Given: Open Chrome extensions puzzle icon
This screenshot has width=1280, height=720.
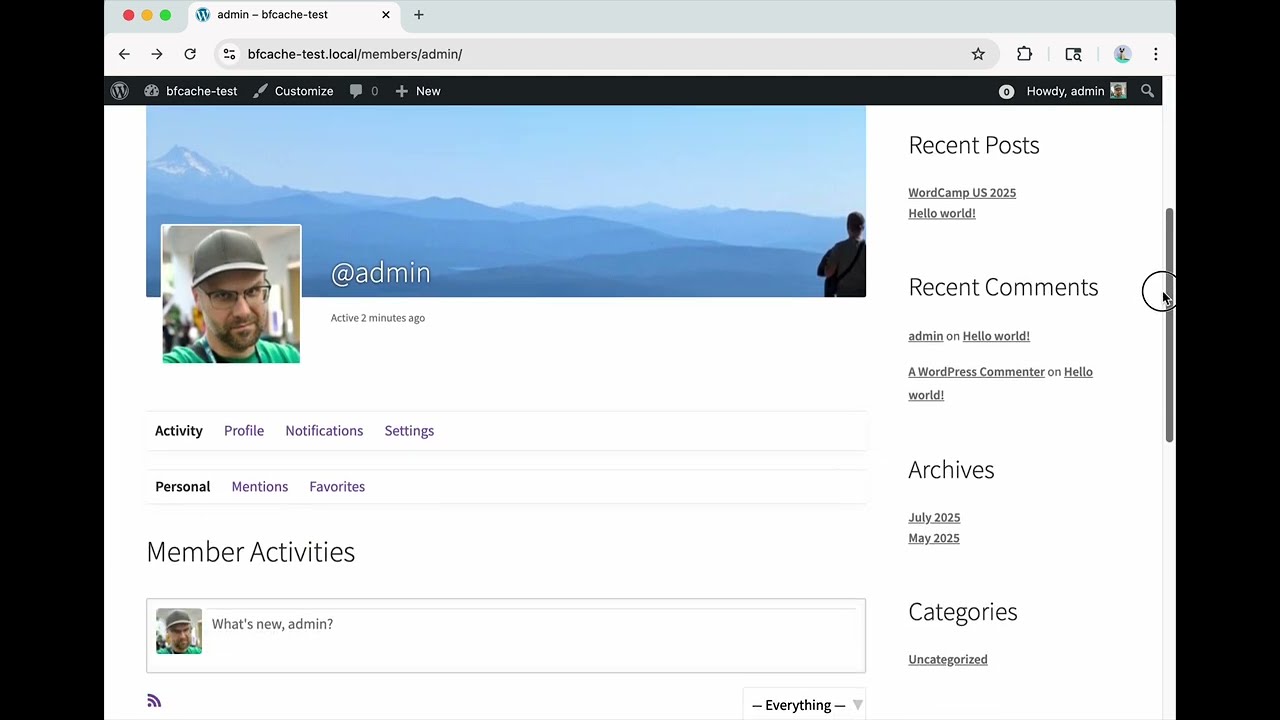Looking at the screenshot, I should tap(1024, 54).
